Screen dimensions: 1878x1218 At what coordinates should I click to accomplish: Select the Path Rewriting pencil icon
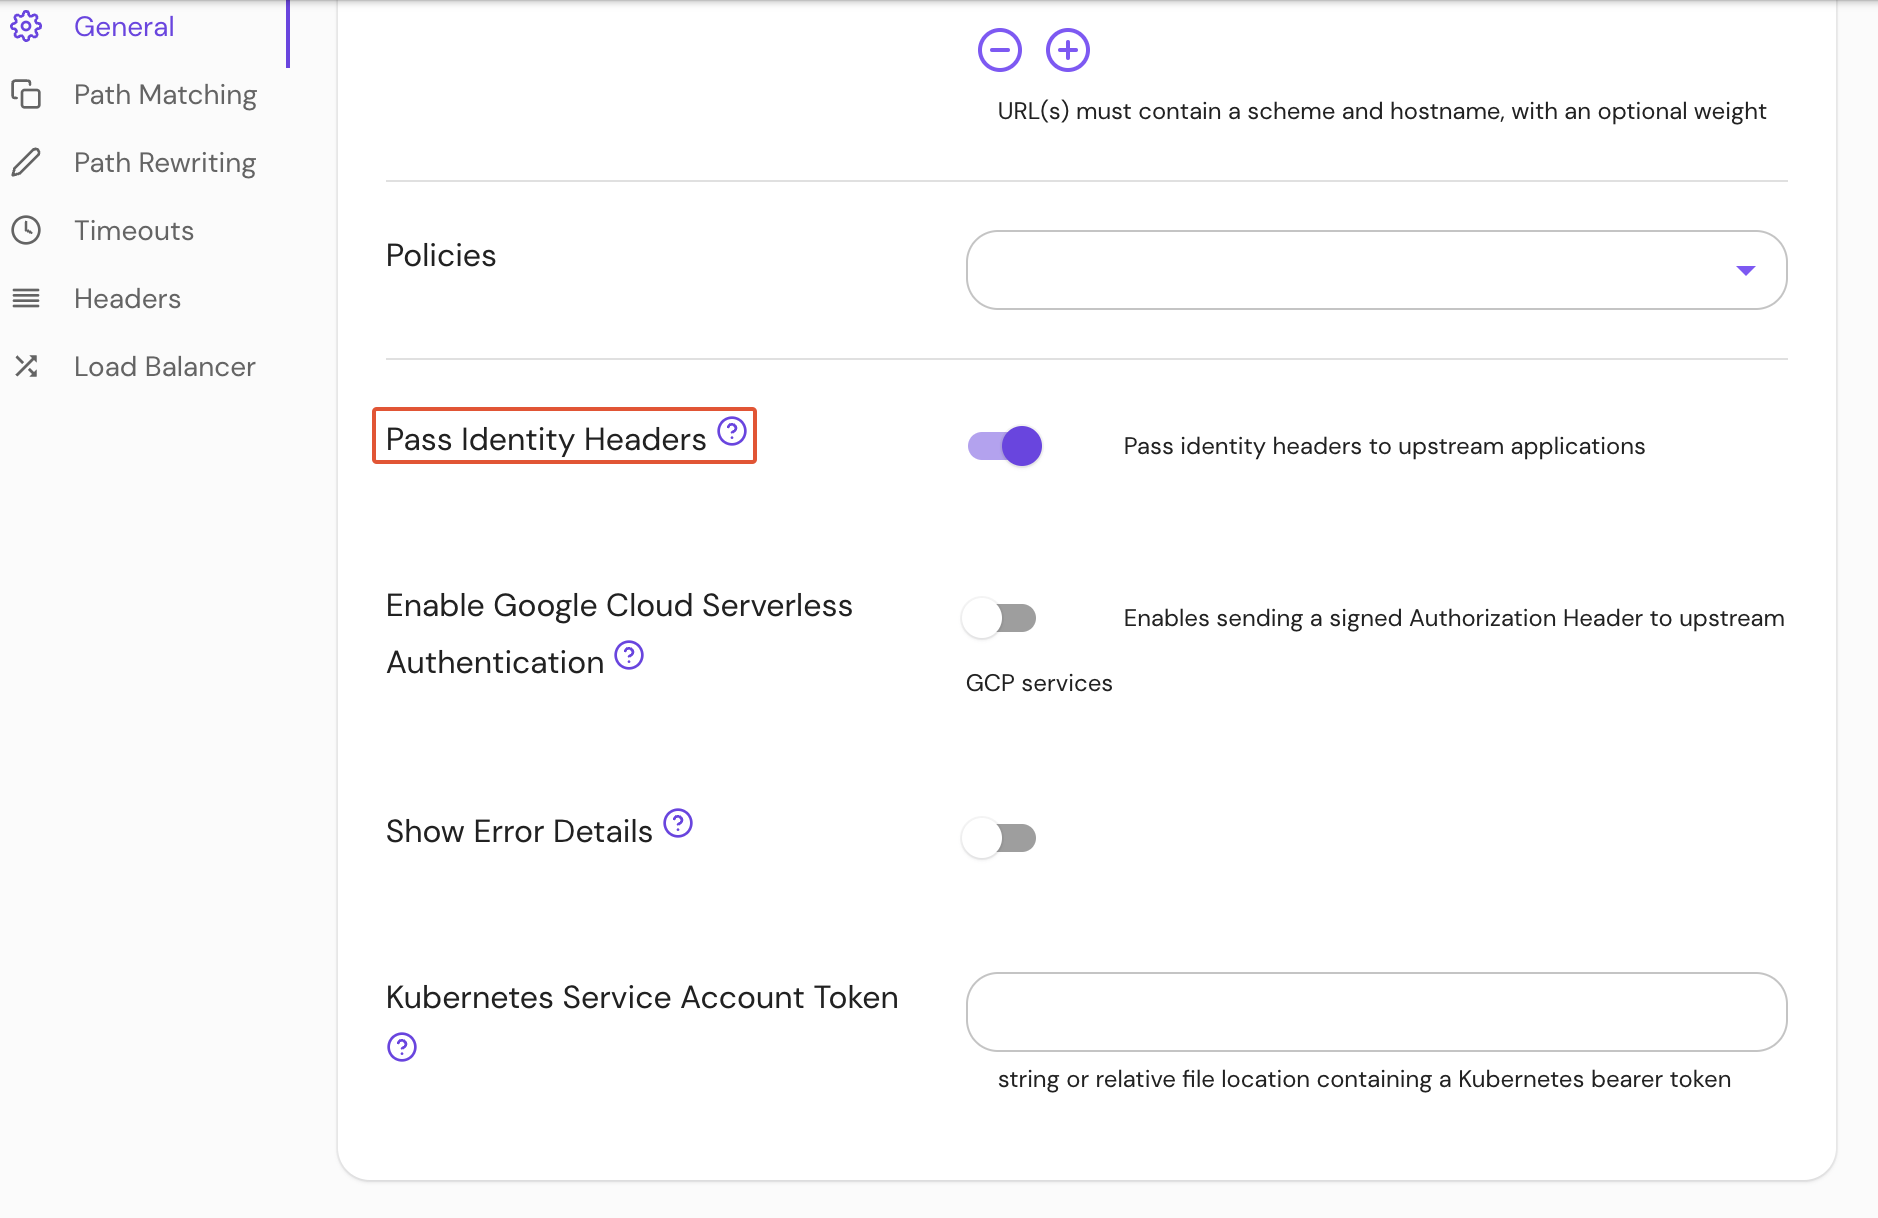[27, 162]
